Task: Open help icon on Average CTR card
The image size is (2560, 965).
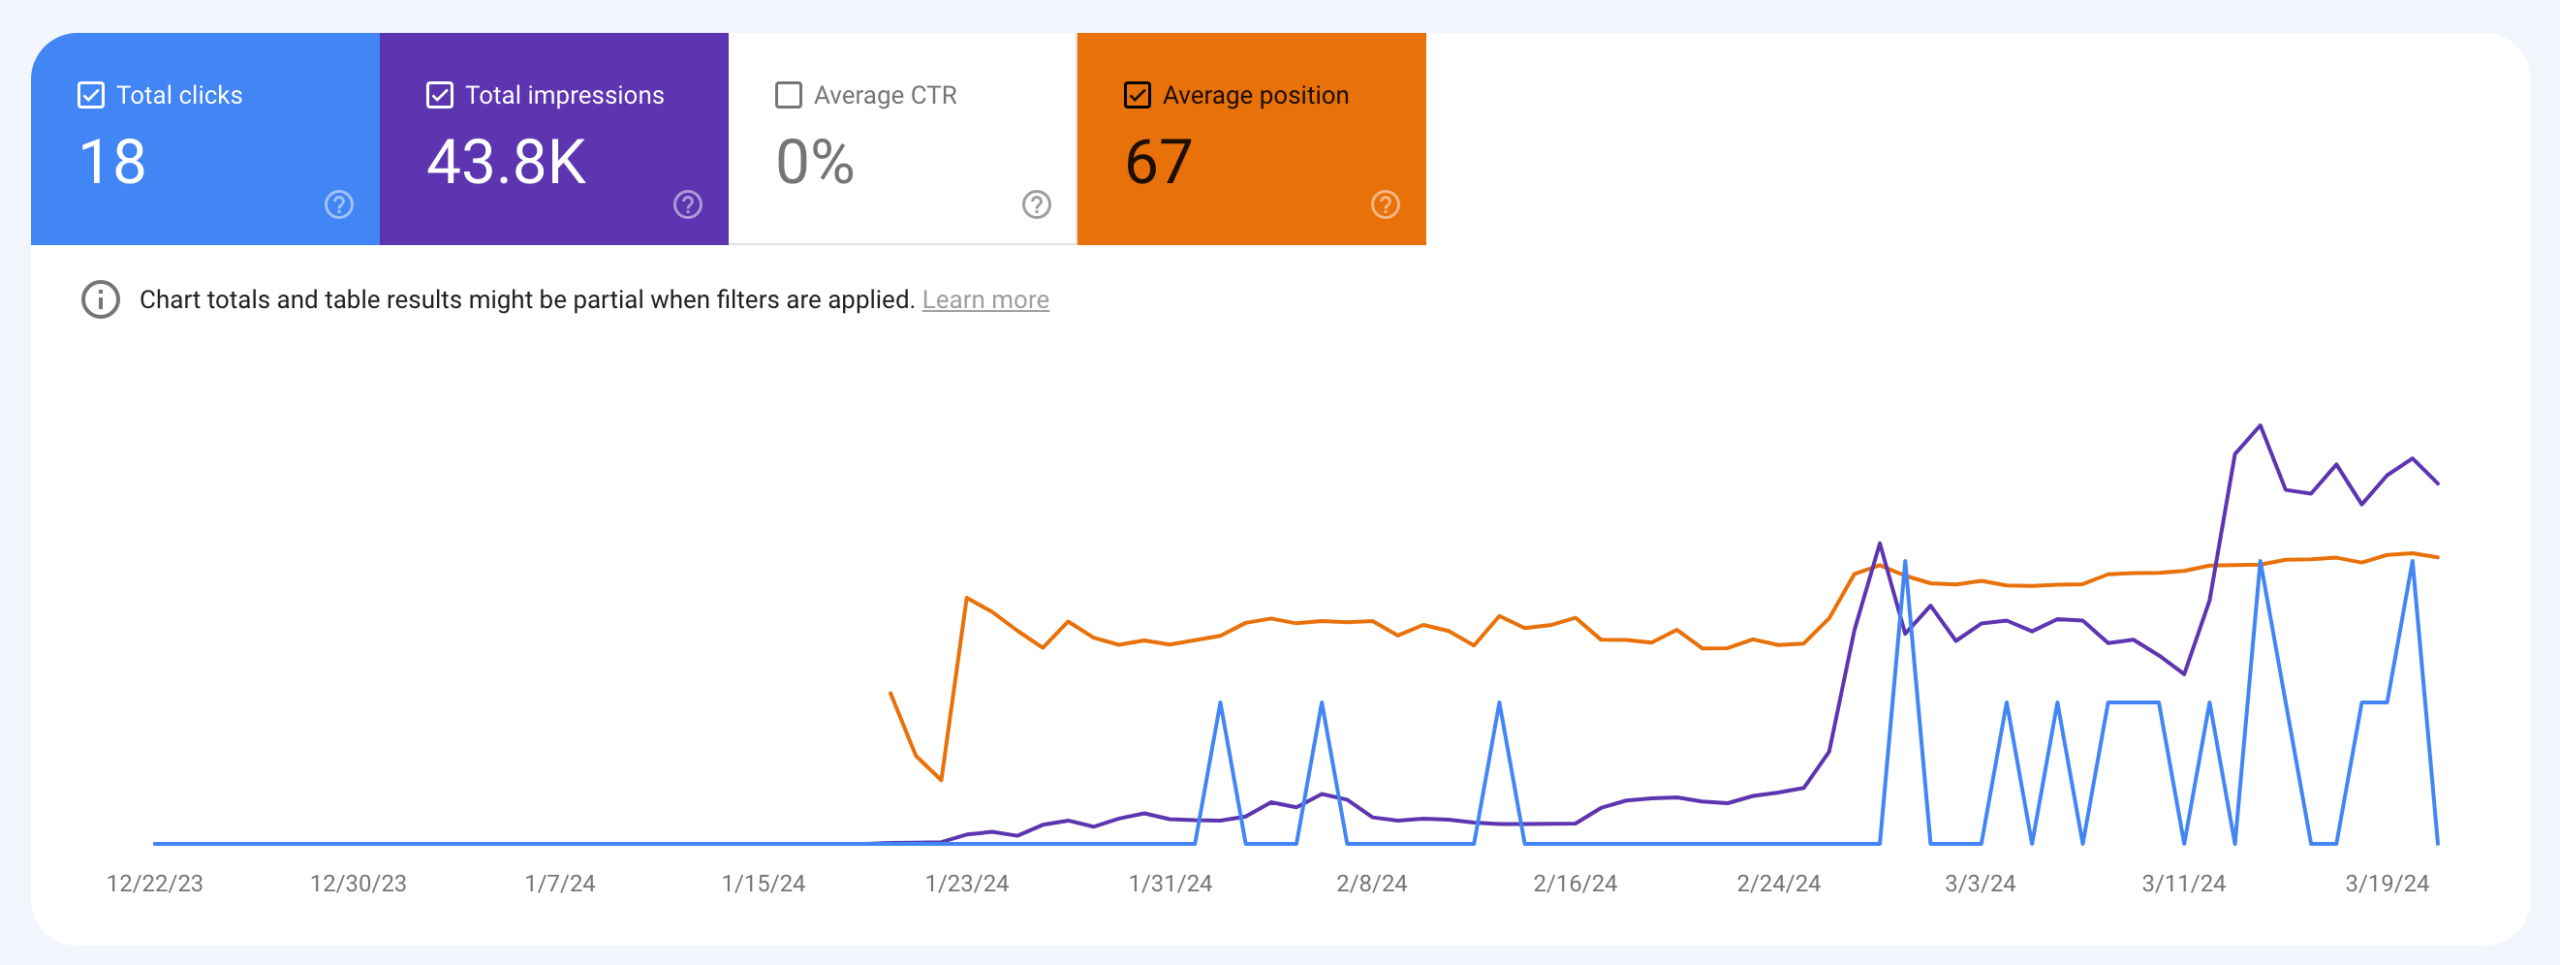Action: click(x=1037, y=205)
